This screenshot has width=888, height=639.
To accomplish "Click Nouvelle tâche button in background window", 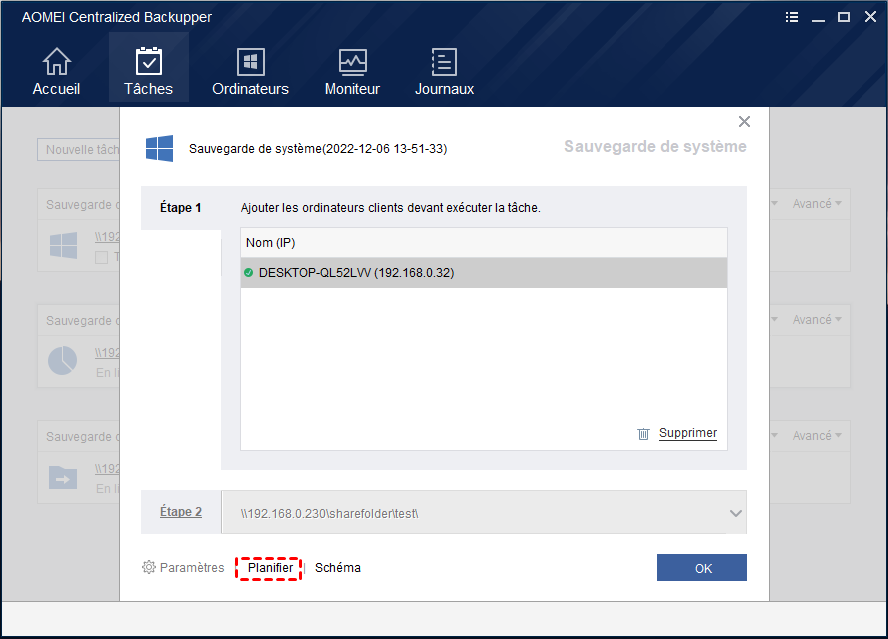I will 79,150.
